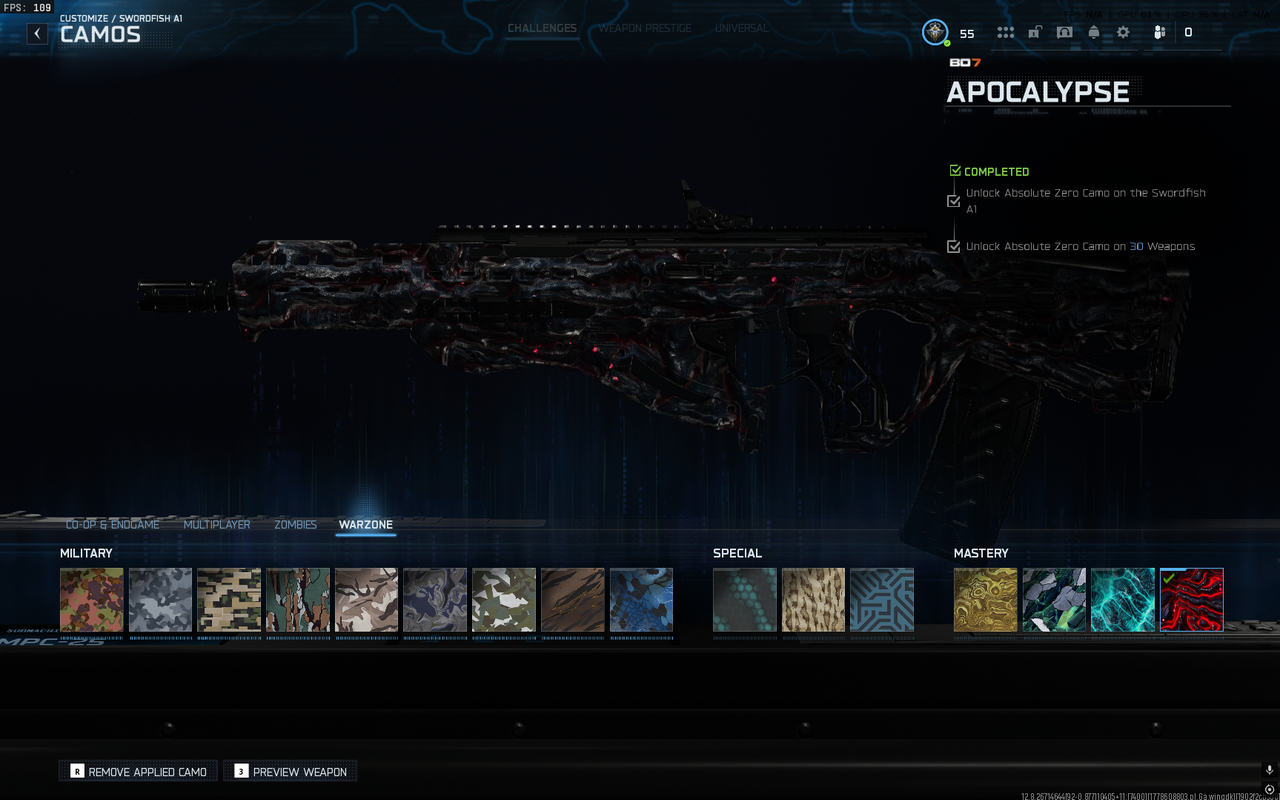Viewport: 1280px width, 800px height.
Task: Click the Swordfish A1 challenge checkbox
Action: [x=954, y=201]
